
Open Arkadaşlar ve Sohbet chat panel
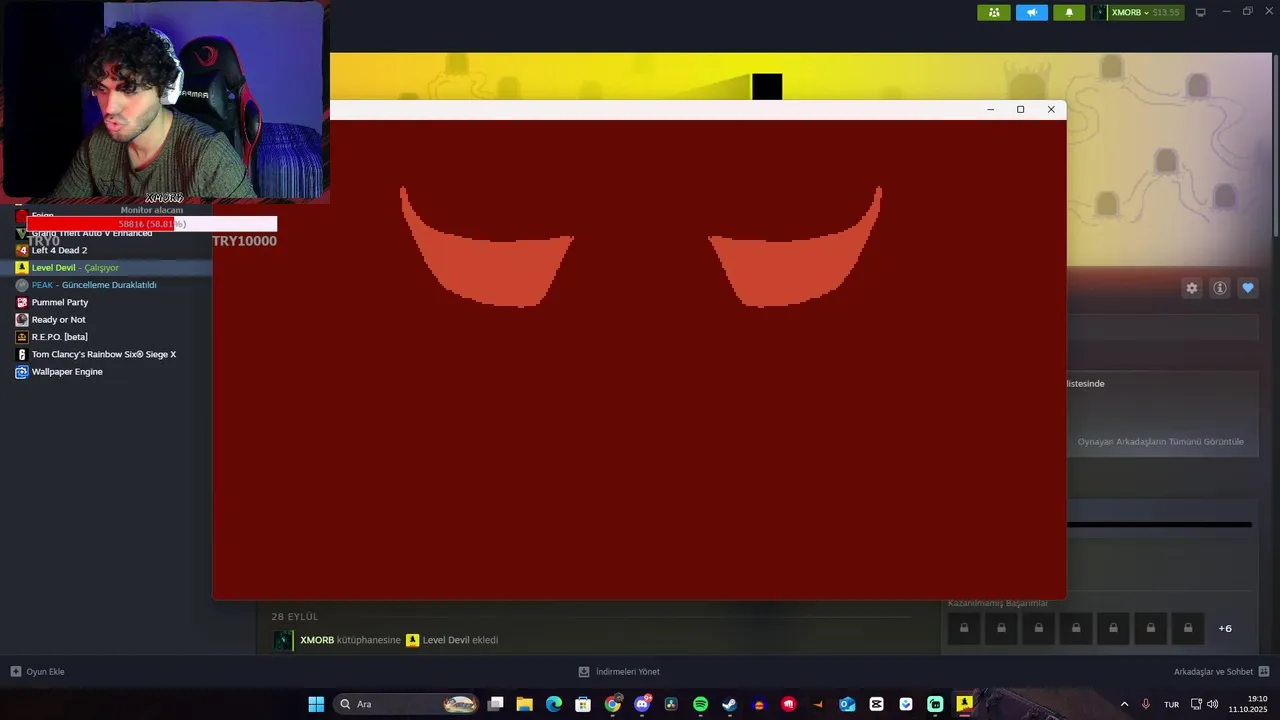pos(1221,672)
